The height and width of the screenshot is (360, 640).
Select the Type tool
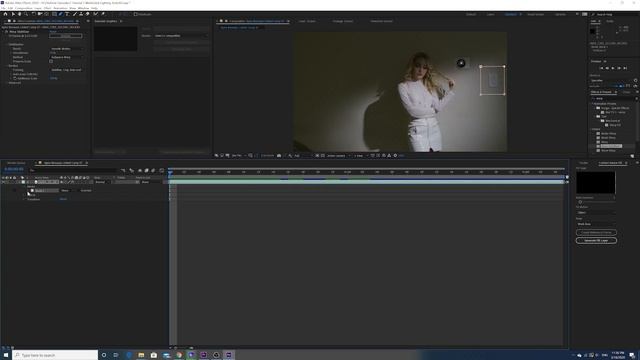67,14
